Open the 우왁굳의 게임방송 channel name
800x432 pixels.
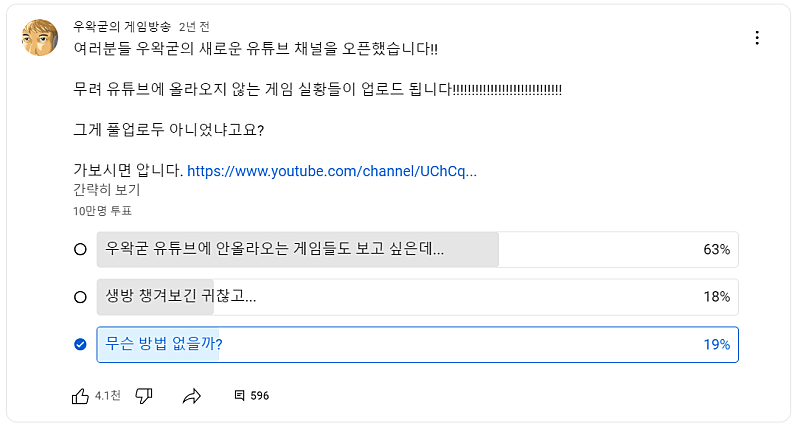122,26
